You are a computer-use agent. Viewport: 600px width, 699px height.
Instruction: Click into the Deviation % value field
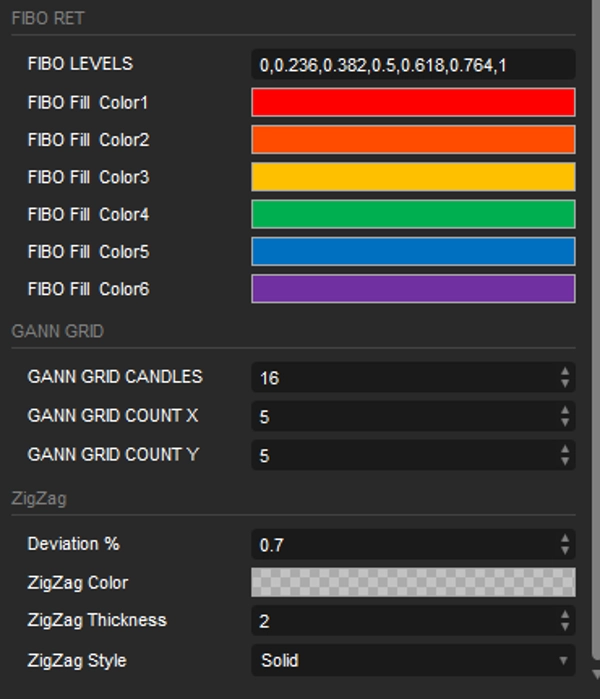coord(400,545)
